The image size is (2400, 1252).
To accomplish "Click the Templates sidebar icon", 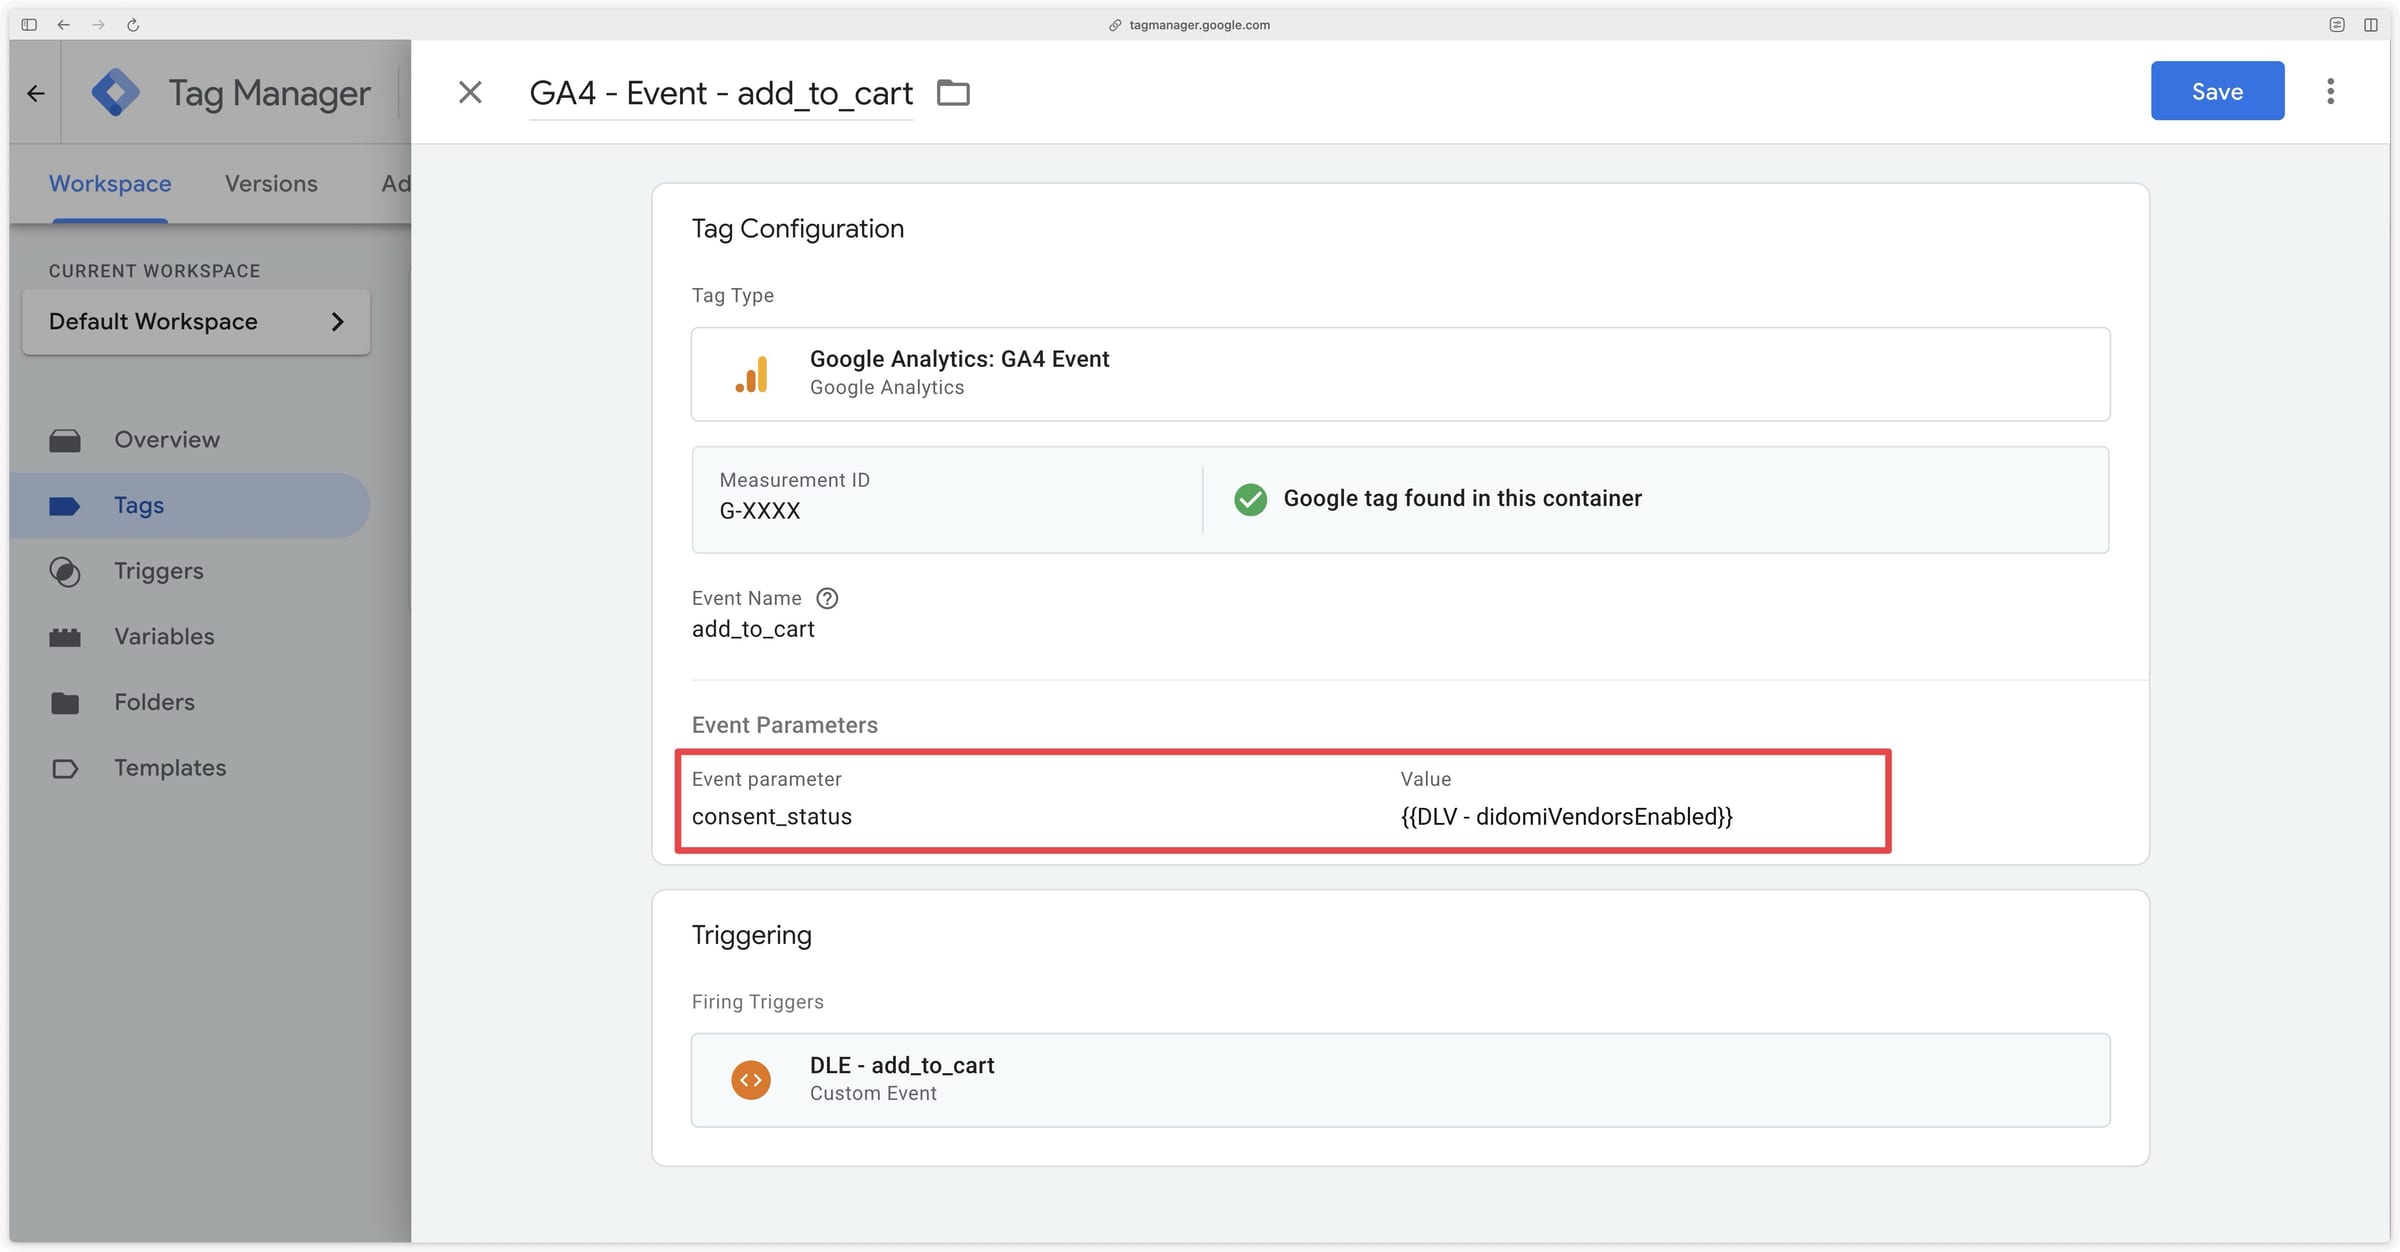I will [65, 768].
